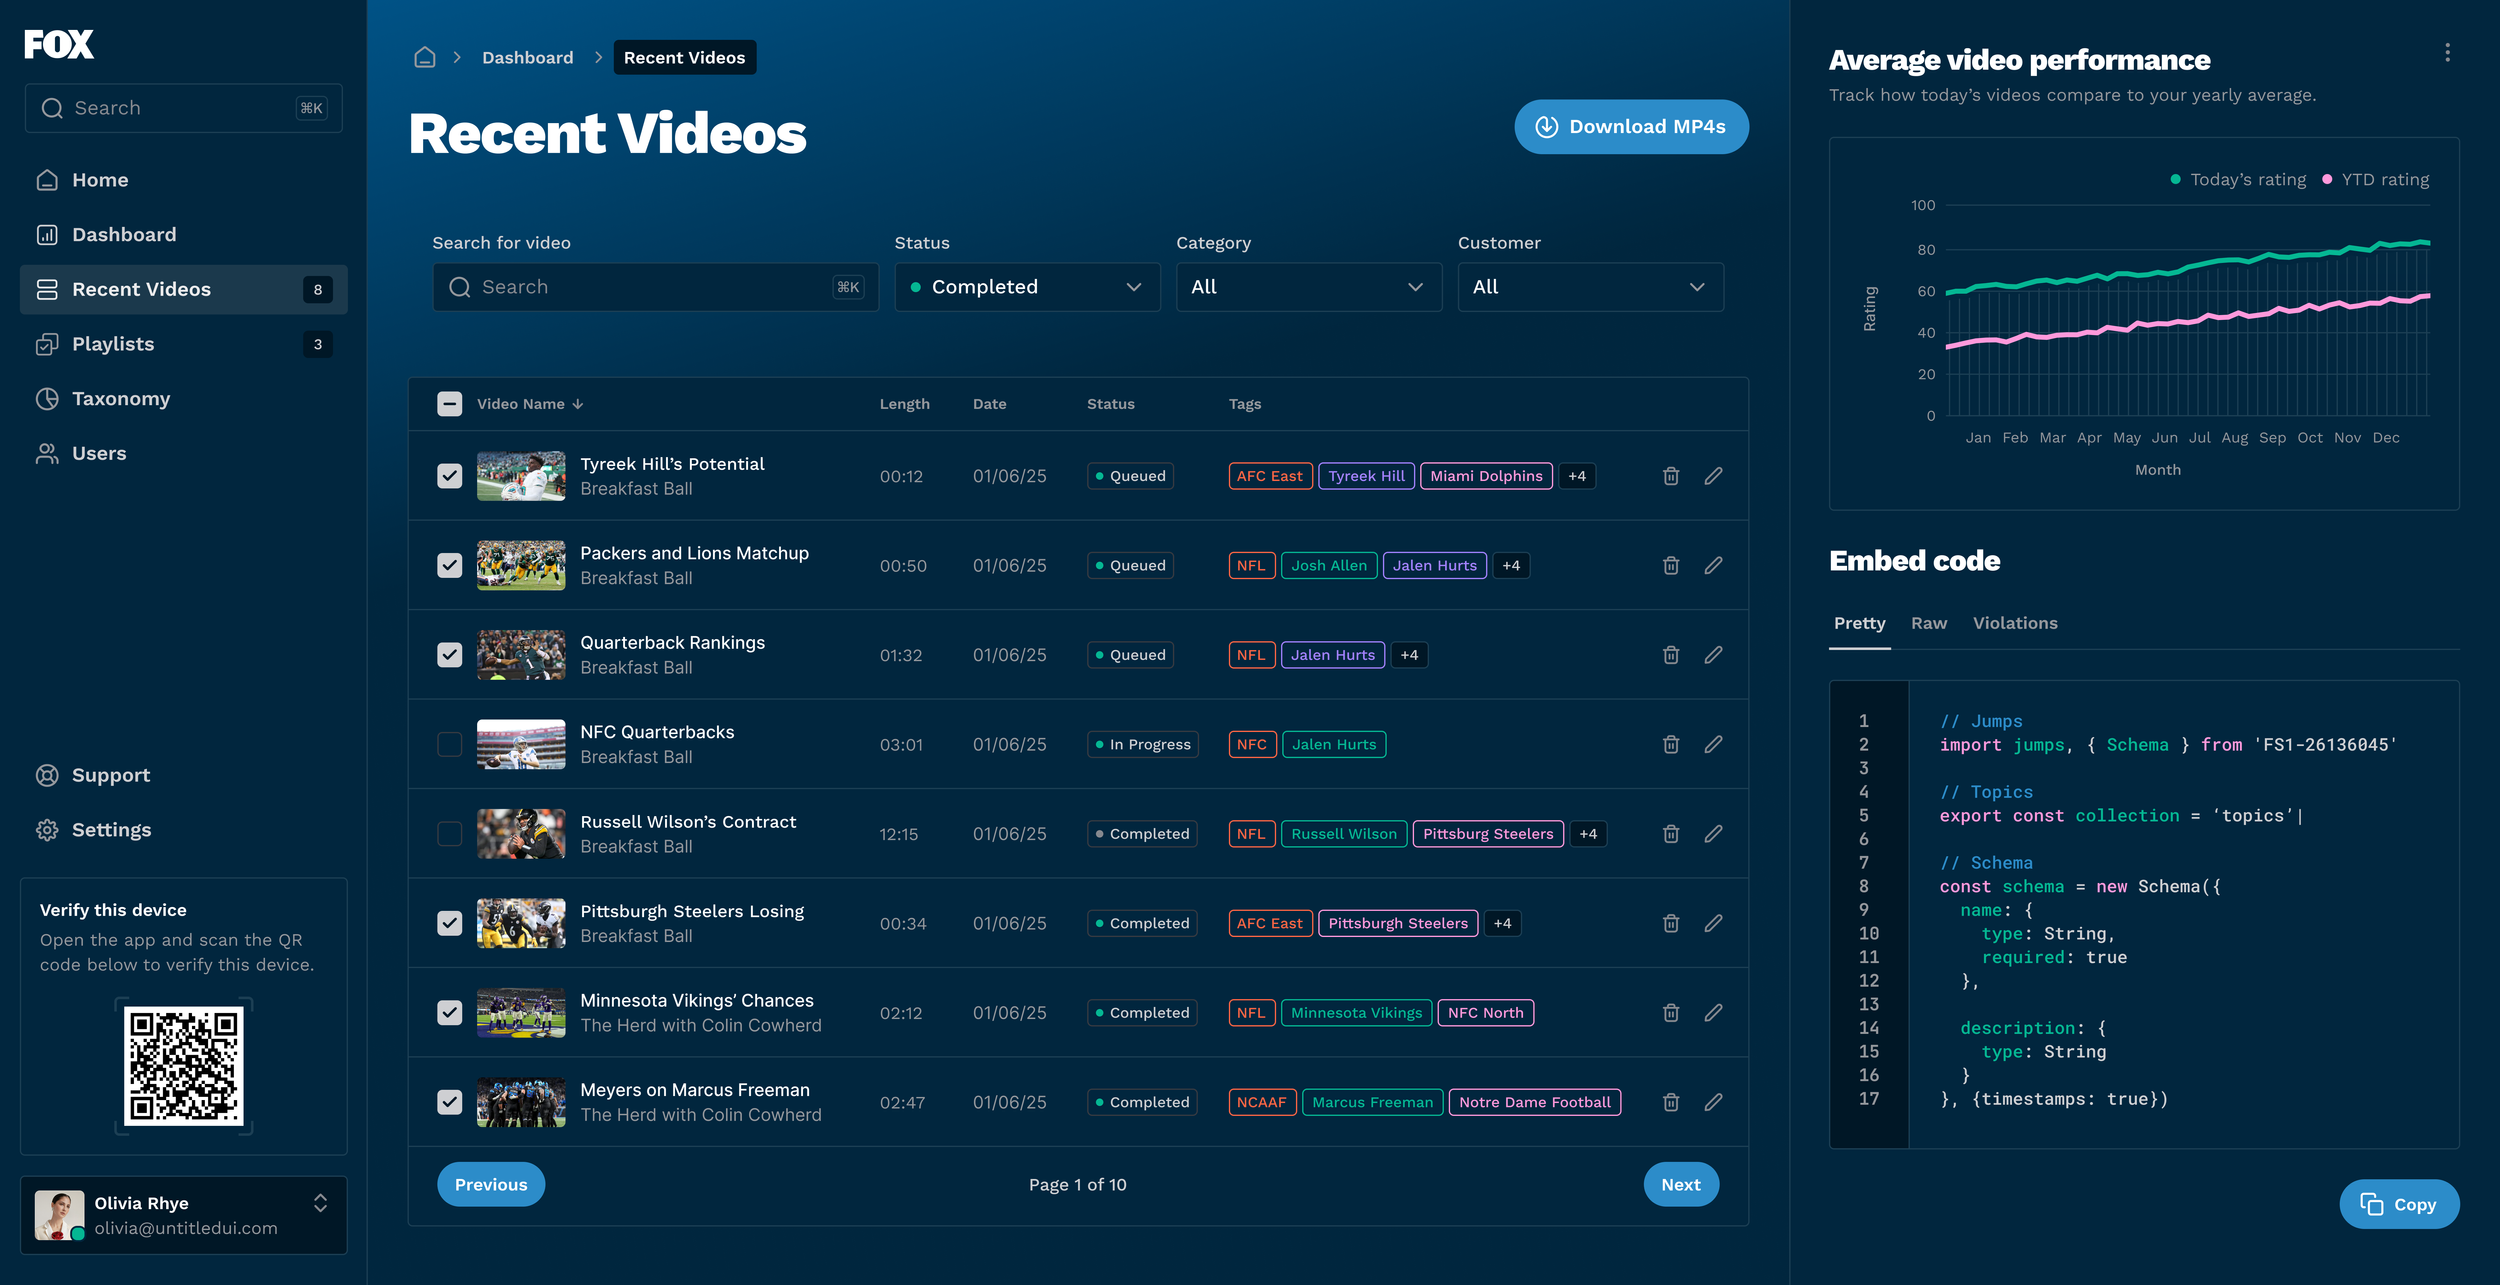
Task: Uncheck the Quarterback Rankings row
Action: click(450, 655)
